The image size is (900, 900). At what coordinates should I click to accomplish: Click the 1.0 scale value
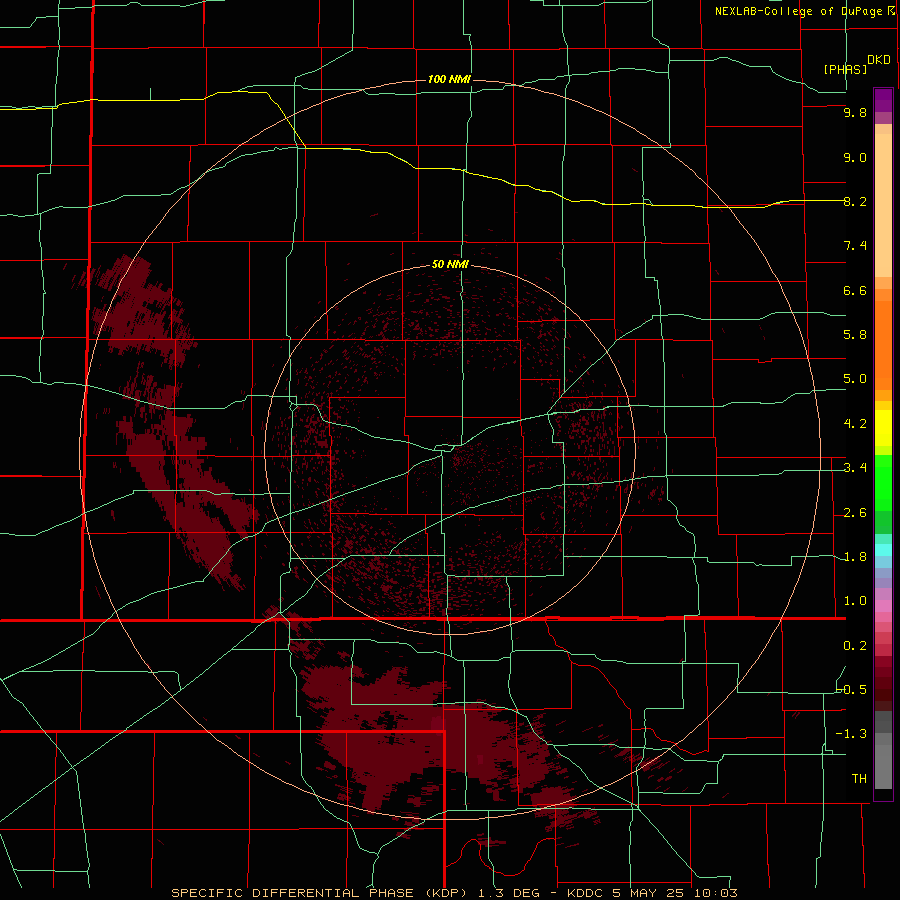[855, 601]
